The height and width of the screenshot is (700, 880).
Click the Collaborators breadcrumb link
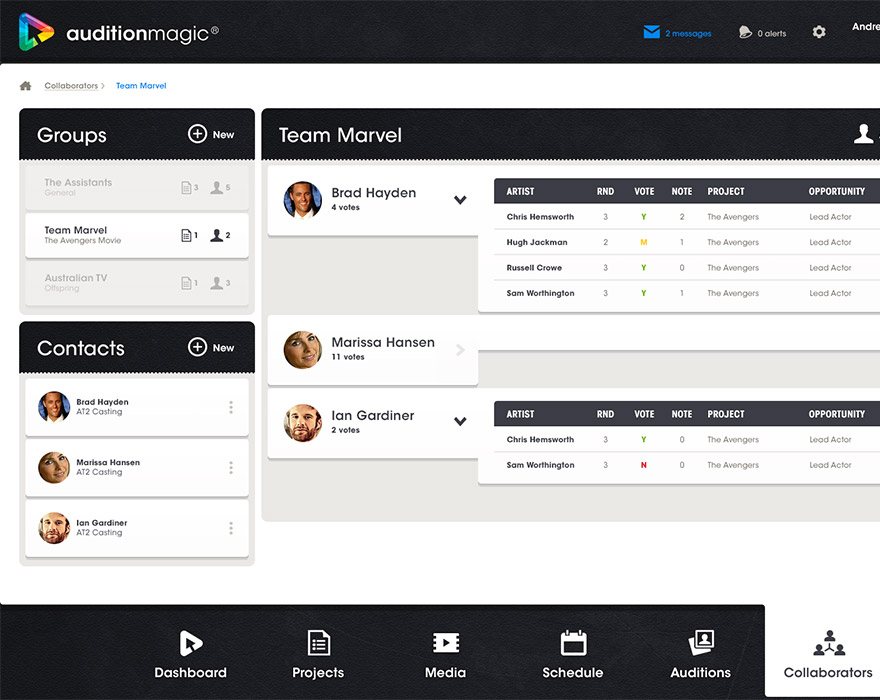click(71, 86)
